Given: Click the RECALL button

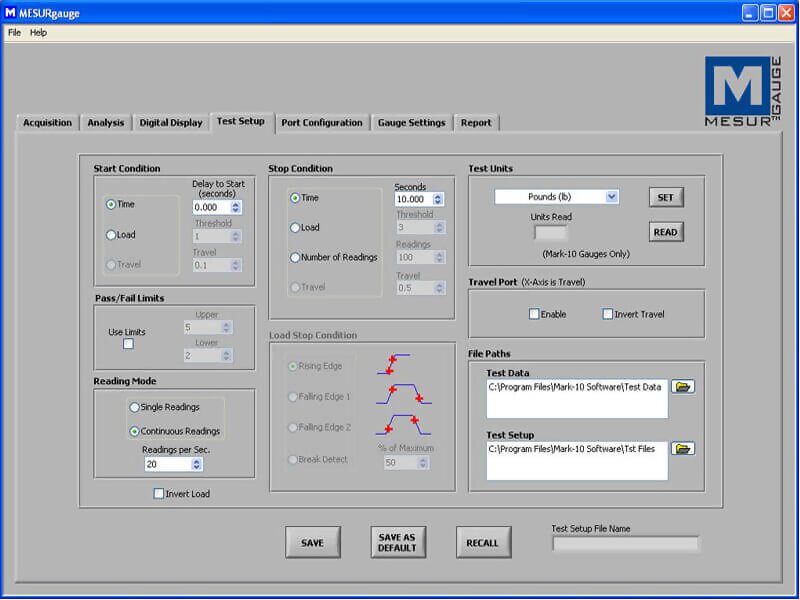Looking at the screenshot, I should [482, 543].
